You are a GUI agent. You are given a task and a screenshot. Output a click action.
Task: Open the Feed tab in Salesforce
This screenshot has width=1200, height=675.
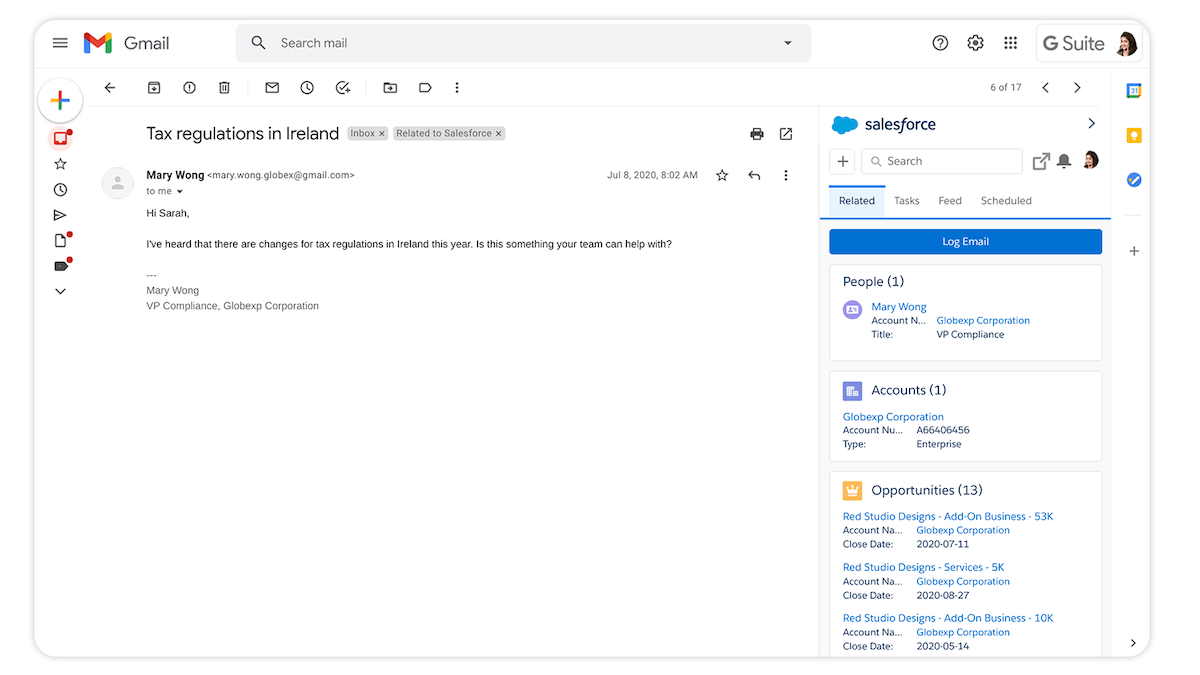[950, 201]
